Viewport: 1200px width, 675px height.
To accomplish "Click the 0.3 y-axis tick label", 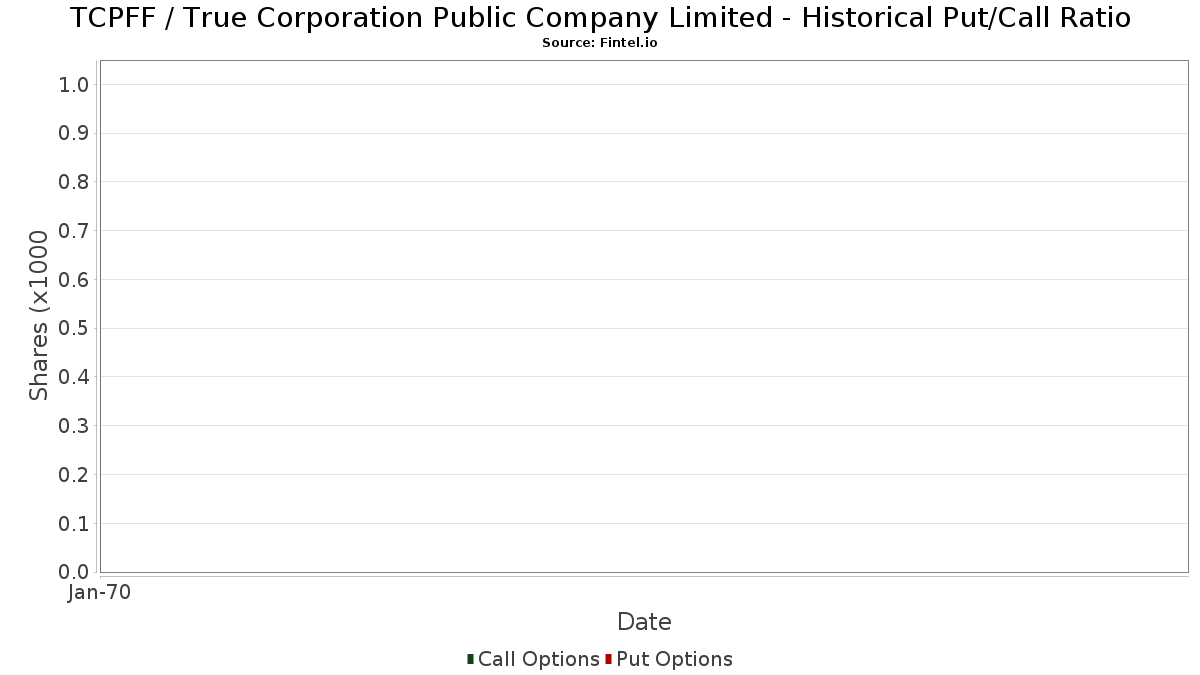I will click(74, 426).
